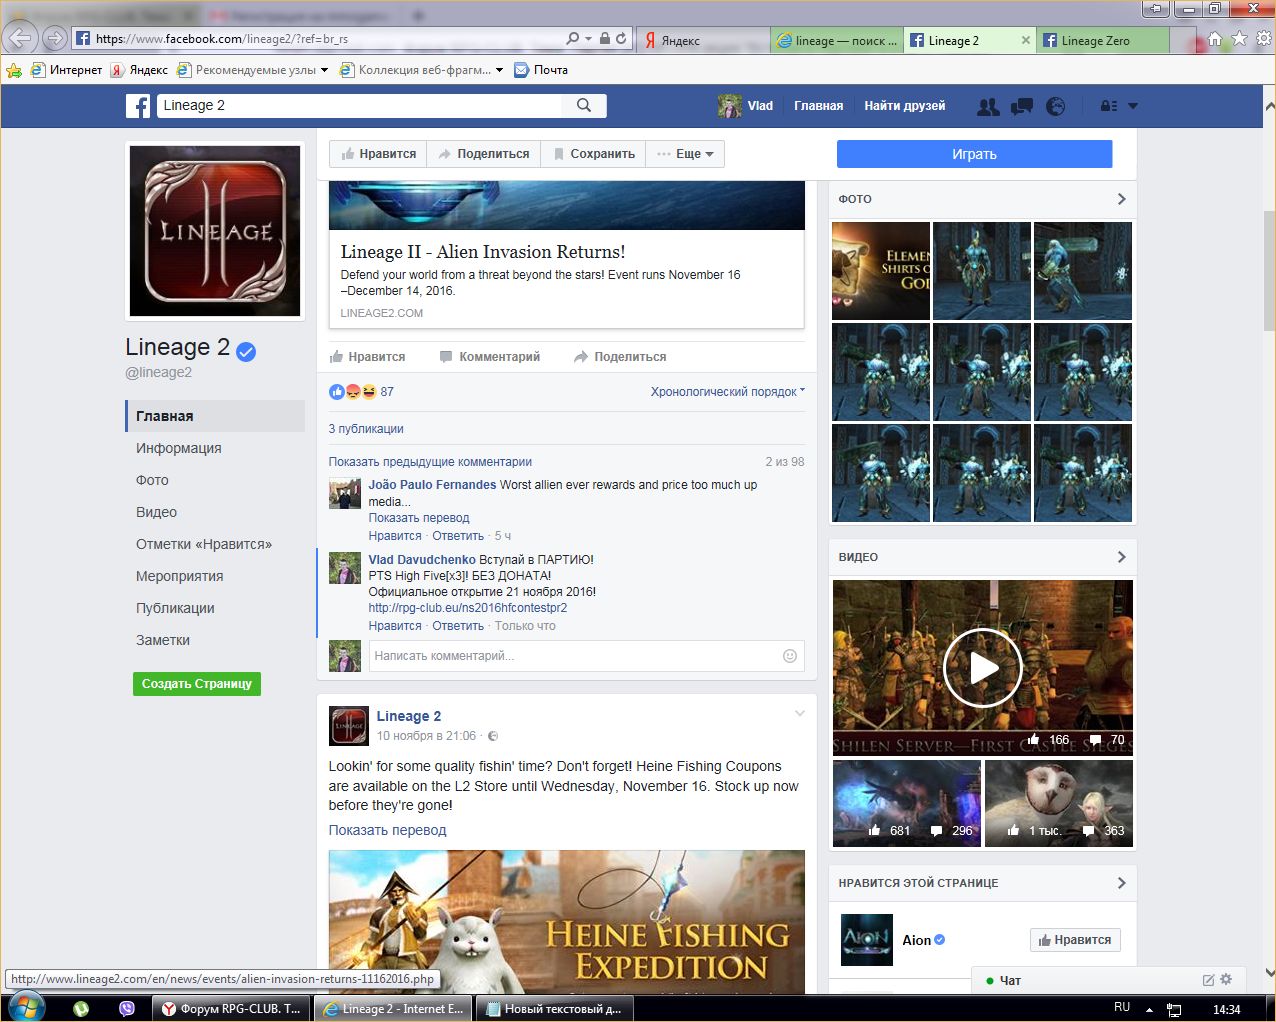Click browser back arrow button
1276x1022 pixels.
[x=21, y=38]
